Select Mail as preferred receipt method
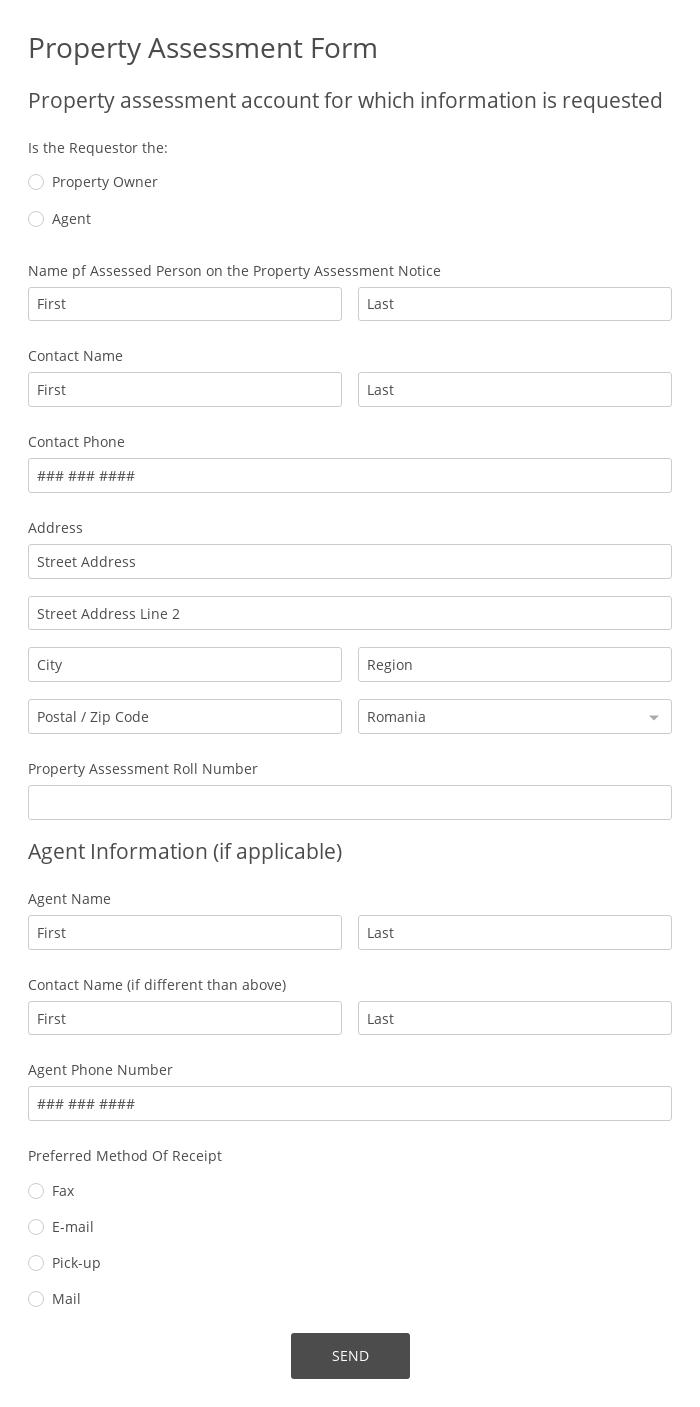700x1407 pixels. click(36, 1299)
